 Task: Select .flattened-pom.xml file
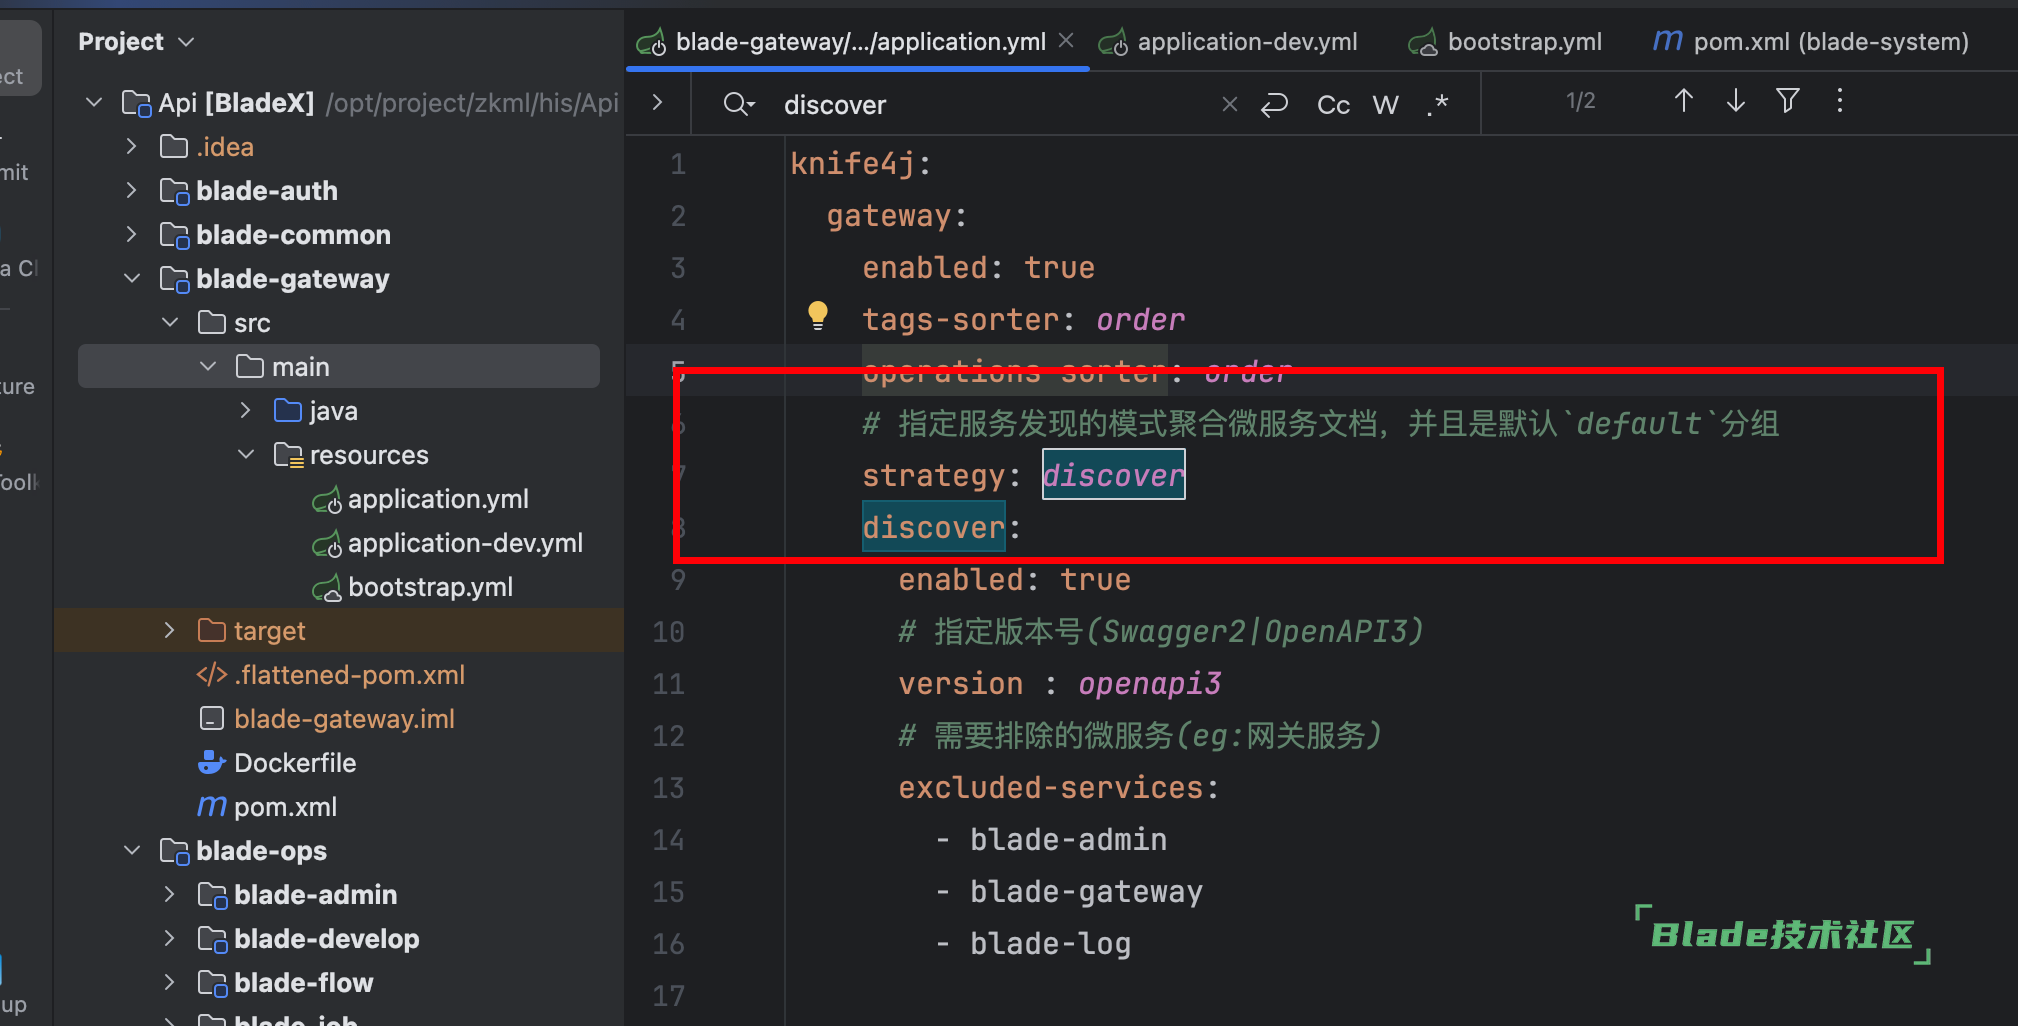349,675
